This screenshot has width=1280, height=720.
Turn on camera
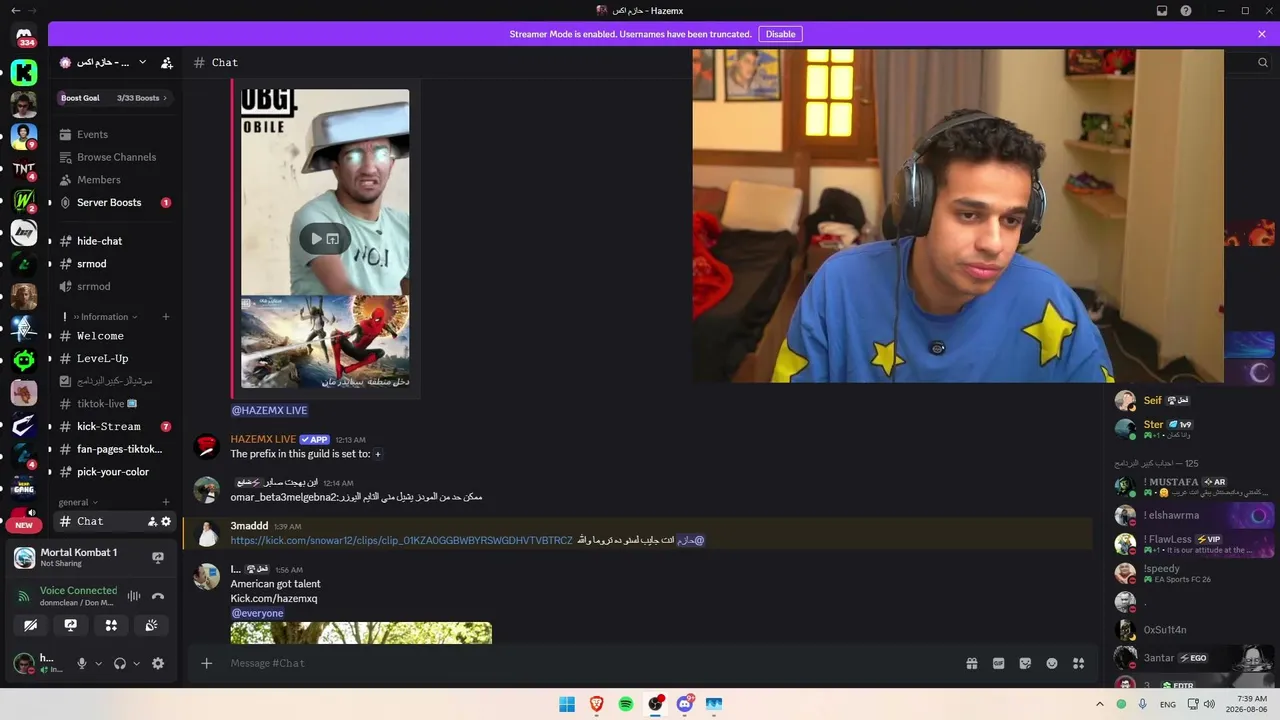[x=31, y=625]
